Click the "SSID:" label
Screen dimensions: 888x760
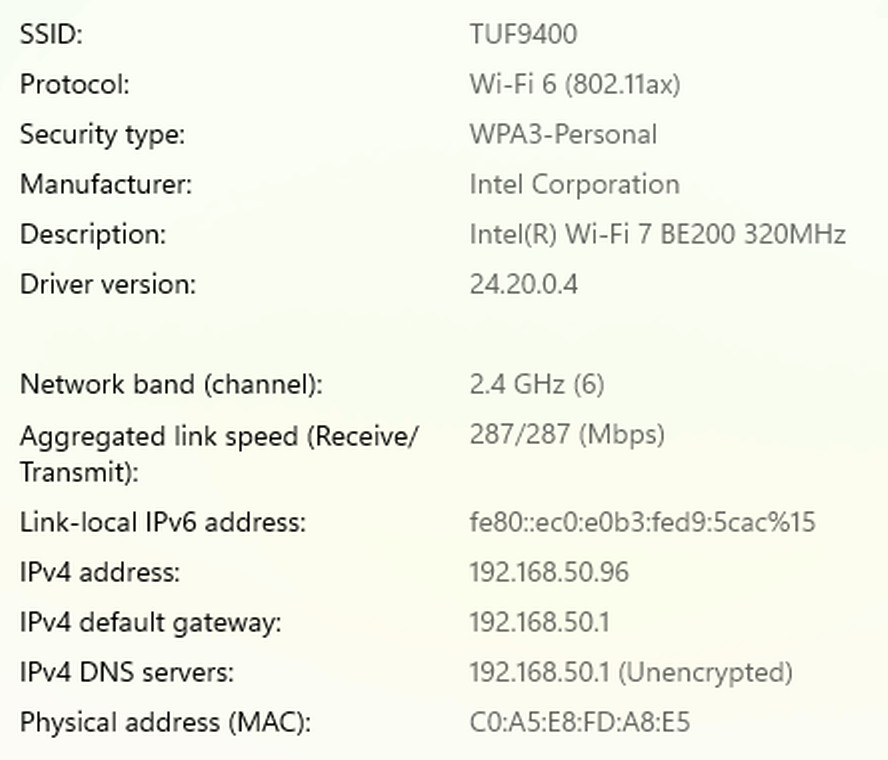coord(51,34)
